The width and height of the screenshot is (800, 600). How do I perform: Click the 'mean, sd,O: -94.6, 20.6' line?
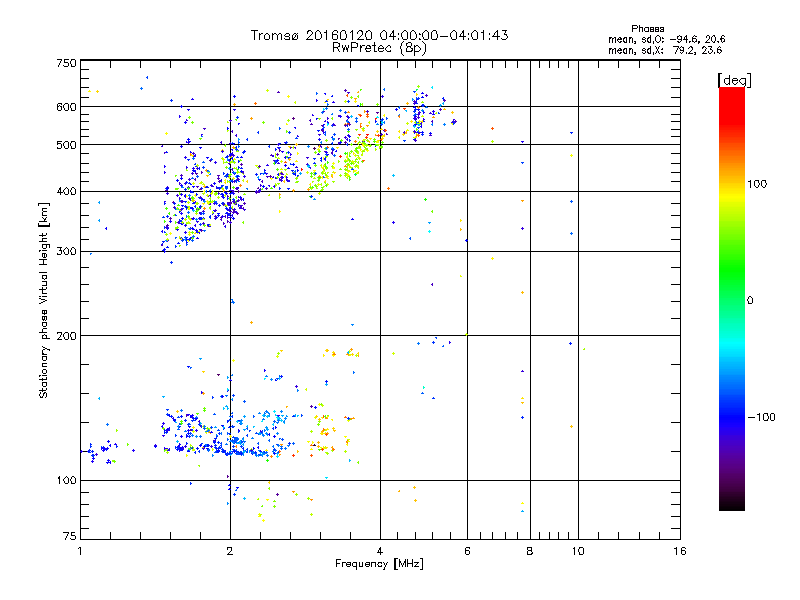[666, 39]
